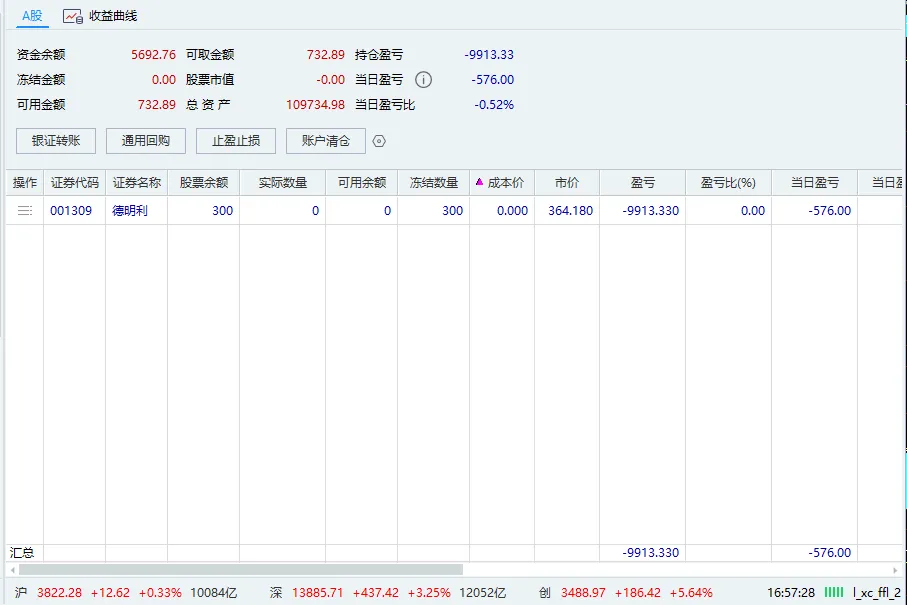Select the stock name 德明利
Image resolution: width=907 pixels, height=605 pixels.
(x=130, y=211)
